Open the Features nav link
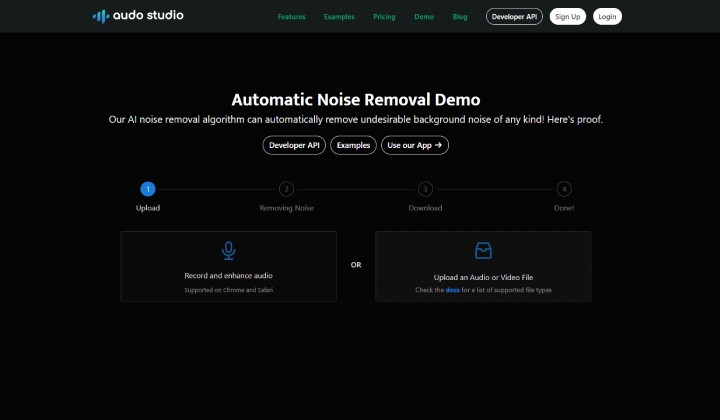This screenshot has height=420, width=720. (x=291, y=17)
